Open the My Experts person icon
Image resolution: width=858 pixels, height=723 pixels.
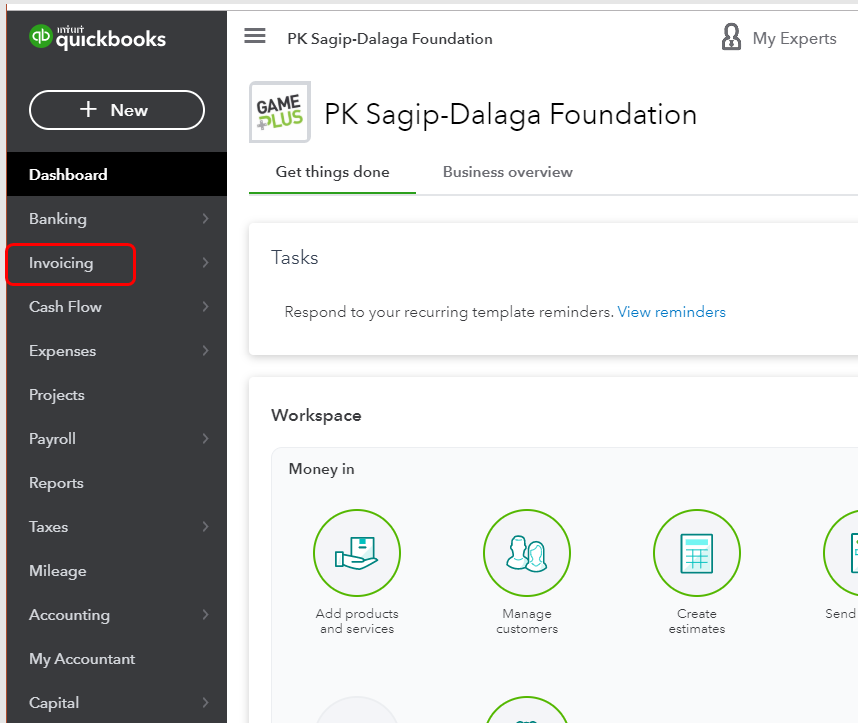(731, 38)
